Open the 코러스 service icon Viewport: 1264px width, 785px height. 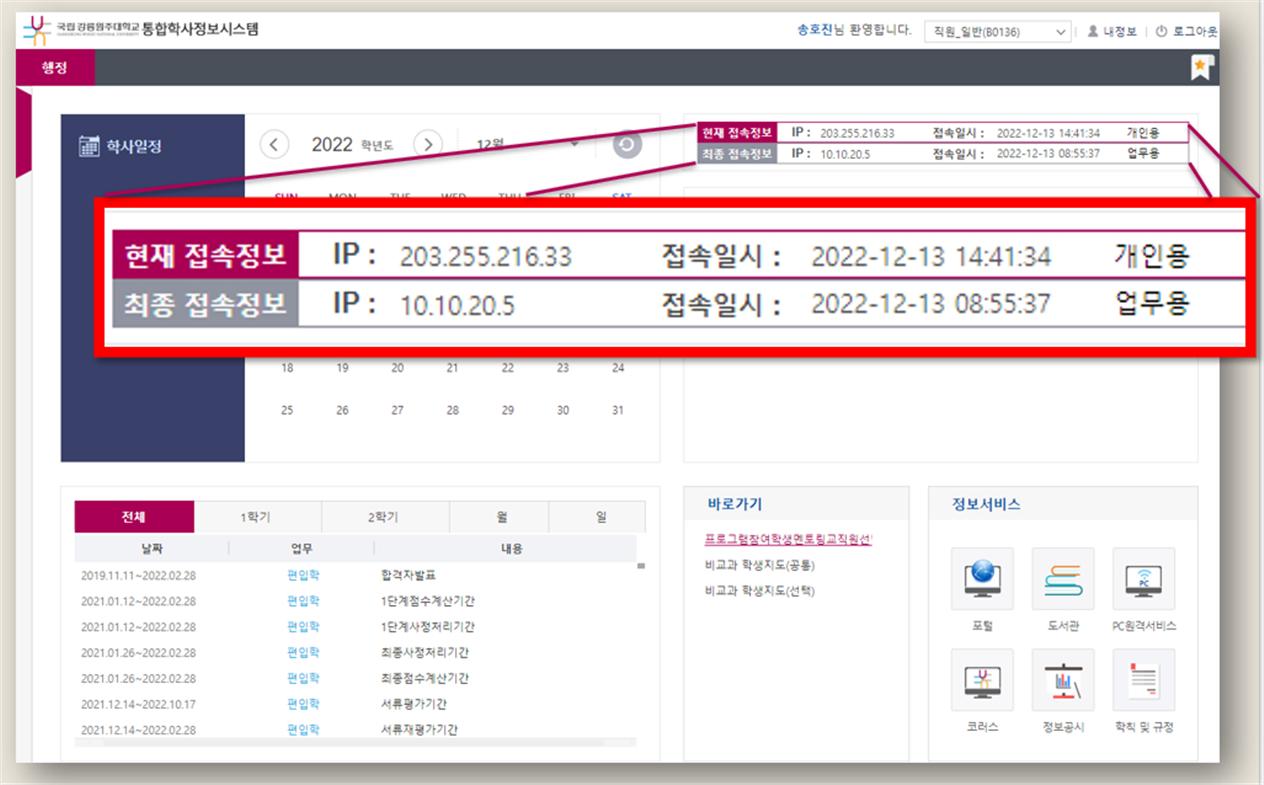pyautogui.click(x=982, y=680)
